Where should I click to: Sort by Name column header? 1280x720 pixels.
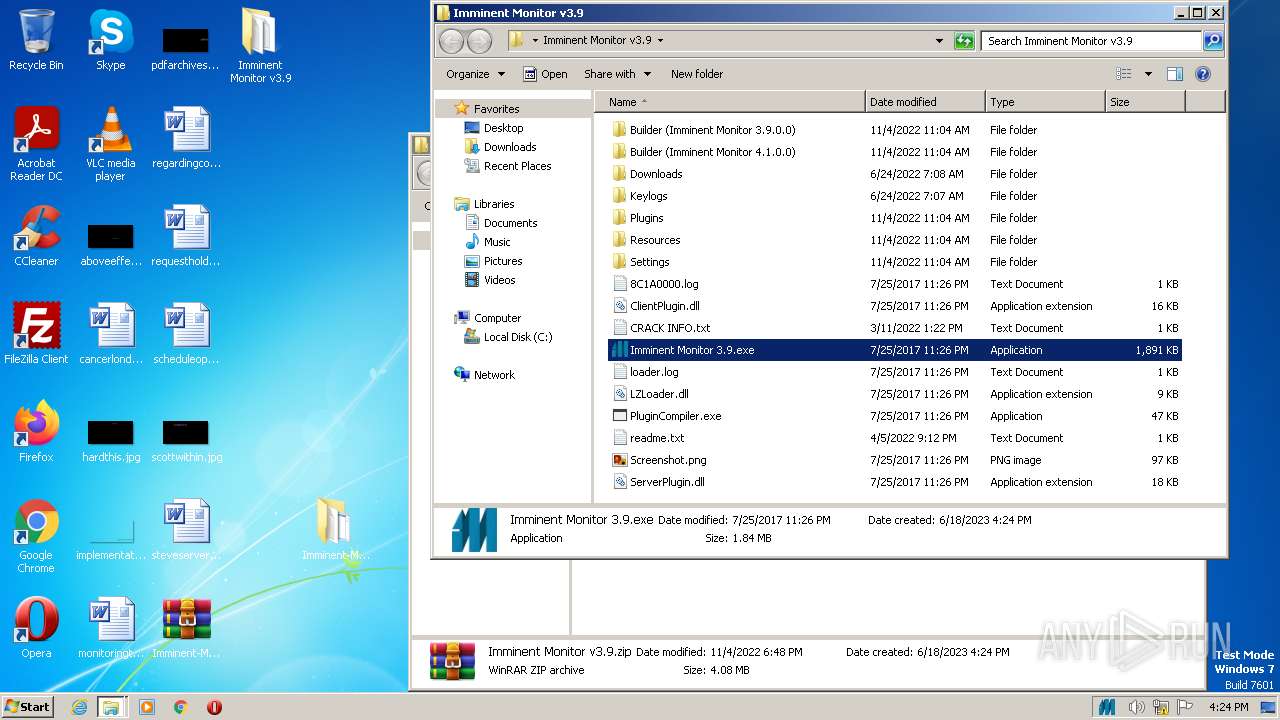coord(729,102)
